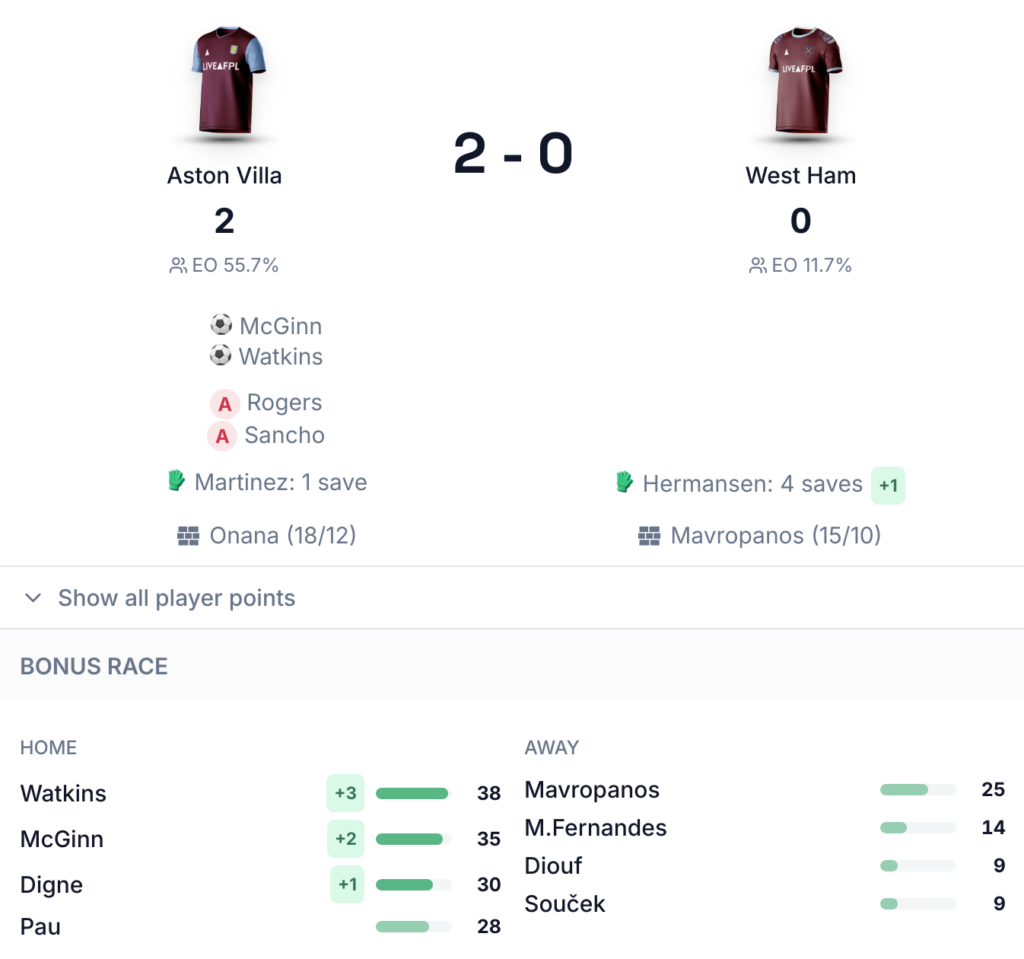Click the glove icon beside Martinez
1024x959 pixels.
click(x=177, y=482)
